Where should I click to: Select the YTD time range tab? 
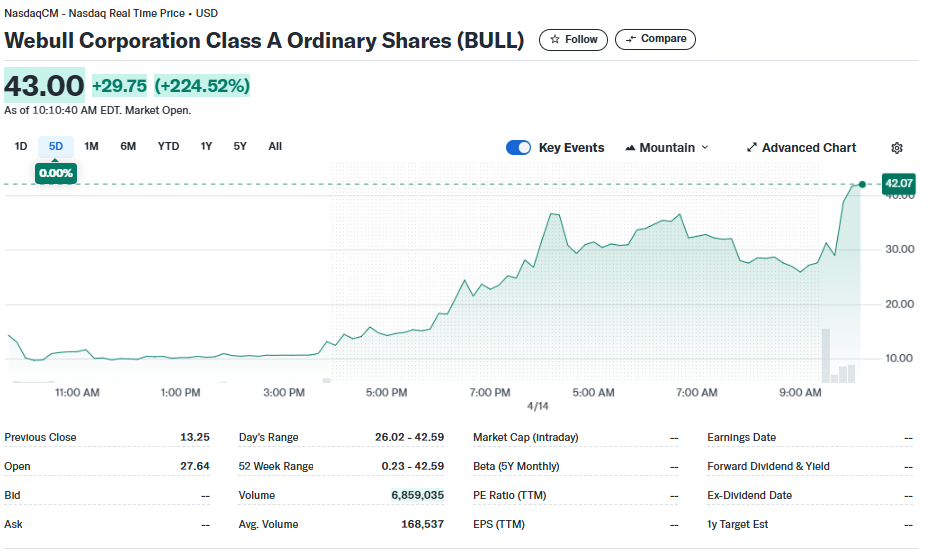coord(168,146)
